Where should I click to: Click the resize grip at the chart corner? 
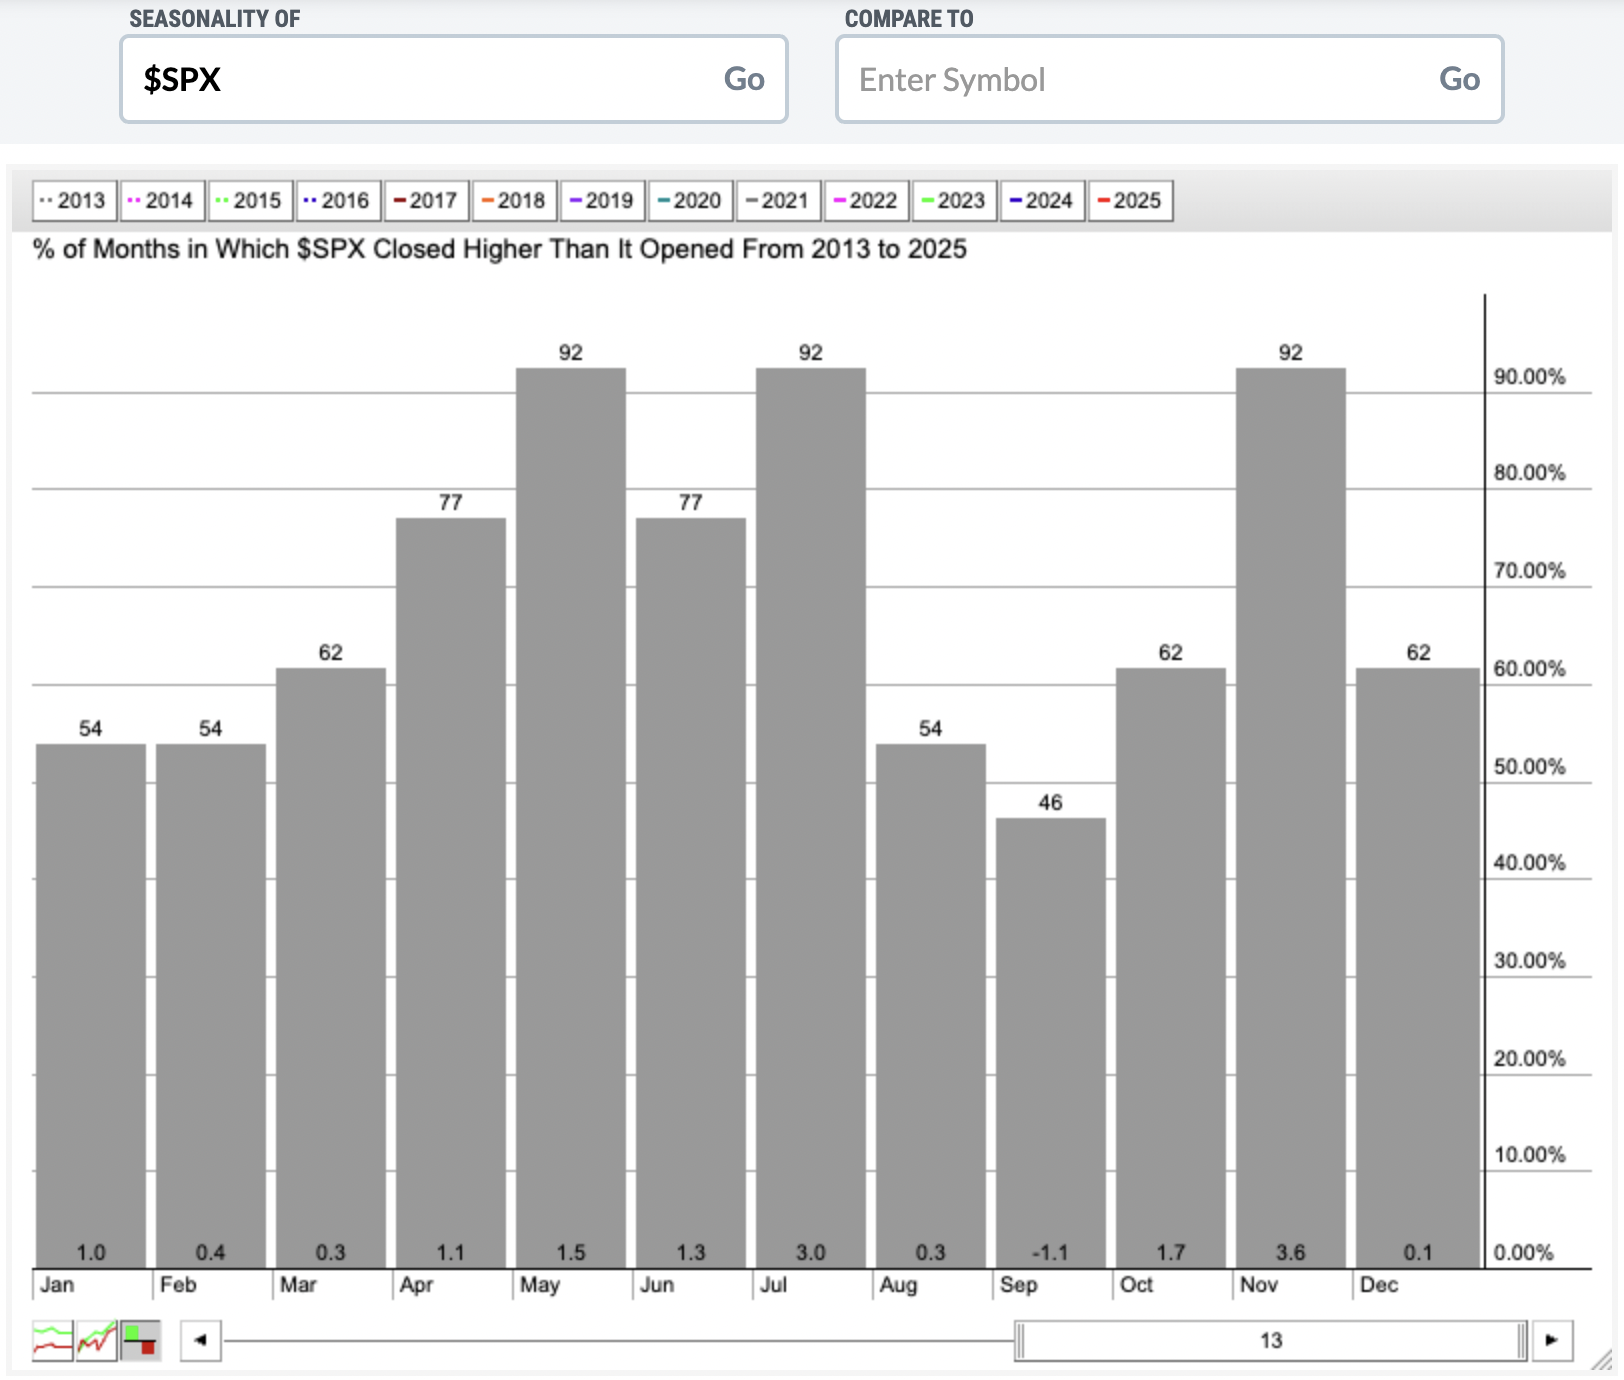coord(1602,1359)
